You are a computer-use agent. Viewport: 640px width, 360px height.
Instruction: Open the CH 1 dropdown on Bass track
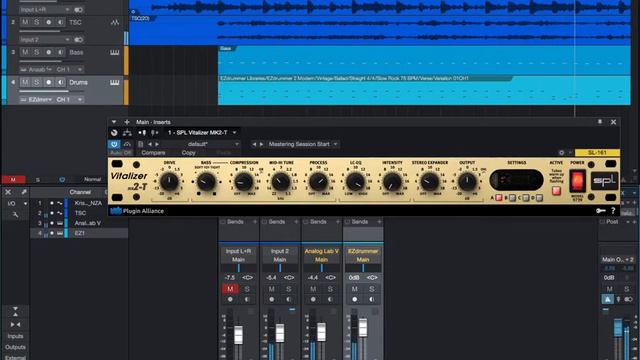click(x=69, y=69)
